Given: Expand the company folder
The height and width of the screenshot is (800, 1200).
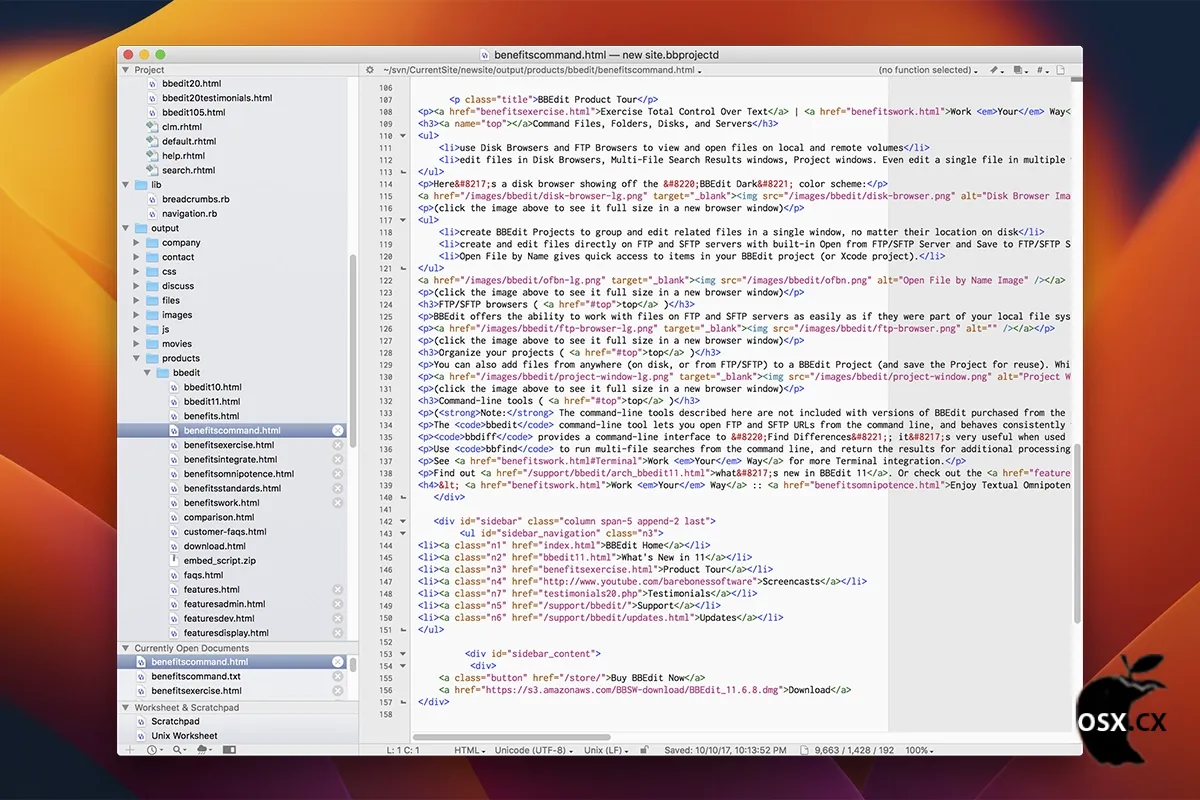Looking at the screenshot, I should click(x=137, y=243).
